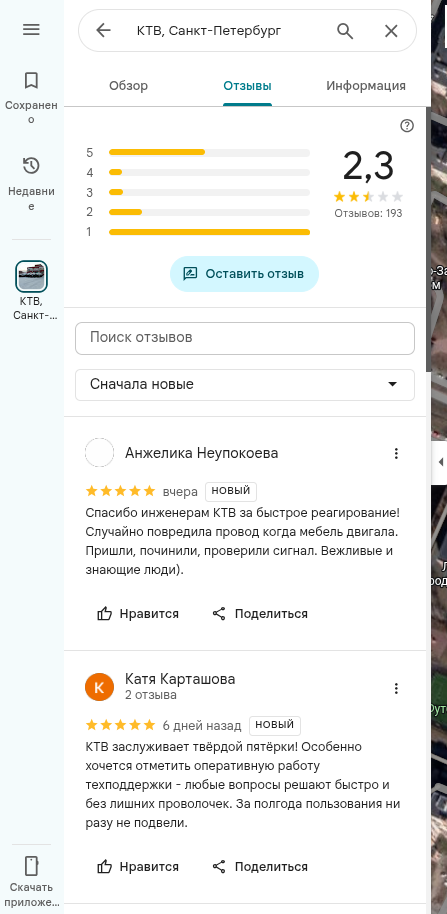Screen dimensions: 447x914
Task: Switch to the Информация tab
Action: click(x=365, y=86)
